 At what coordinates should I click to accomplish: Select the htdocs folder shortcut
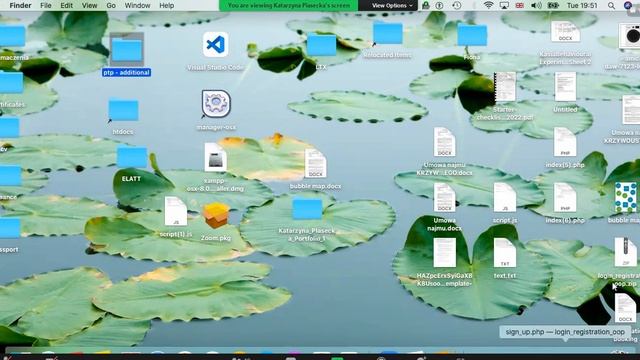[x=123, y=110]
